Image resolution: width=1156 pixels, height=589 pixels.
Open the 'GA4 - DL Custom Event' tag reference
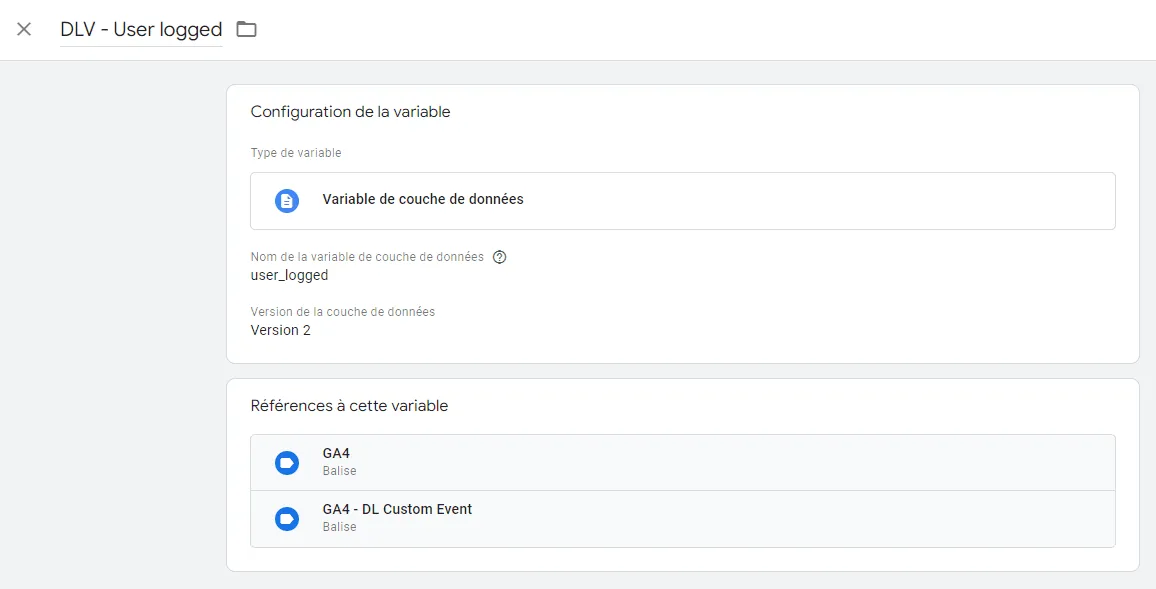click(x=683, y=519)
